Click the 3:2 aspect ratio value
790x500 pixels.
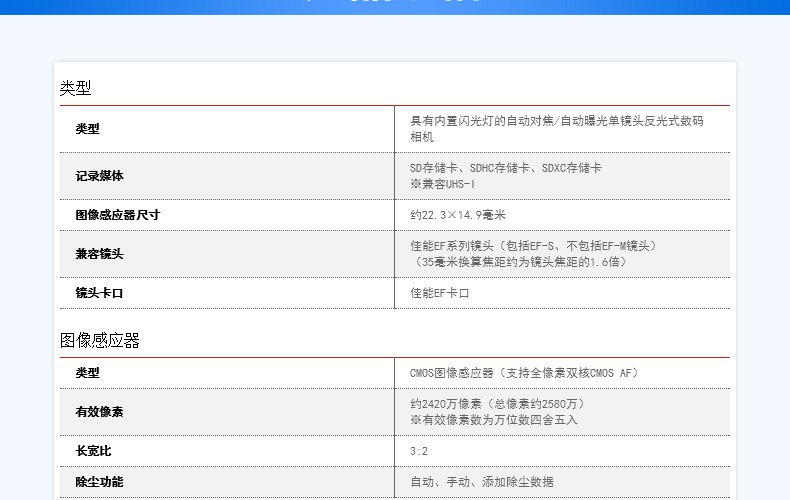419,451
